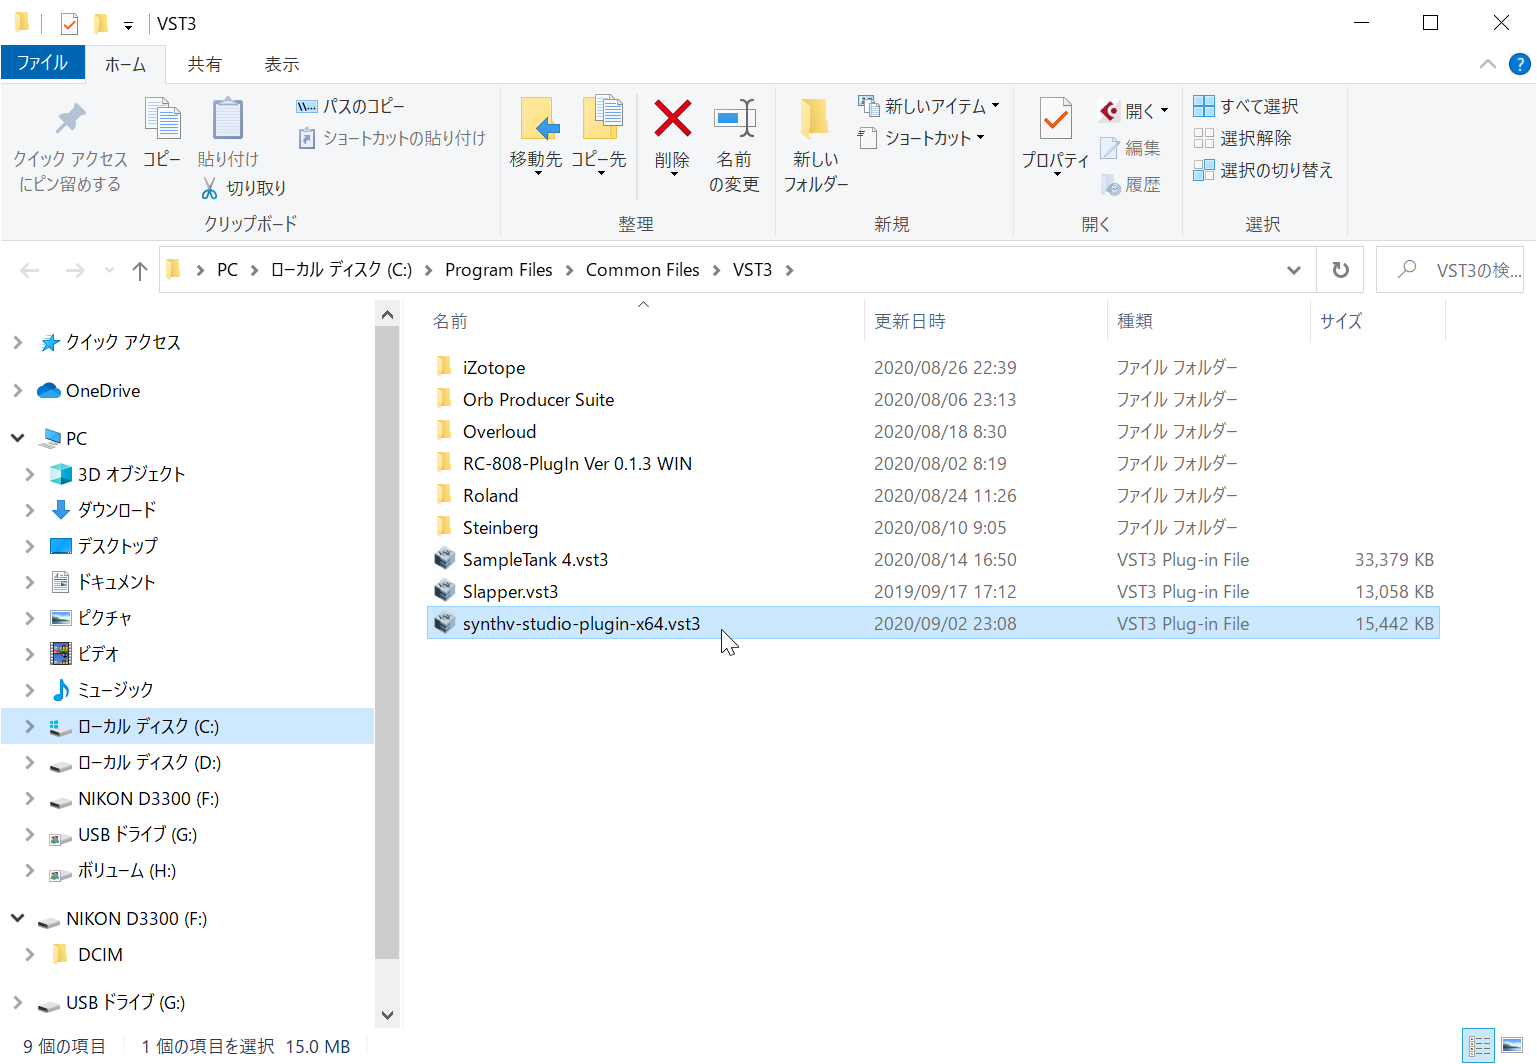1537x1064 pixels.
Task: Expand the OneDrive tree node
Action: pos(17,391)
